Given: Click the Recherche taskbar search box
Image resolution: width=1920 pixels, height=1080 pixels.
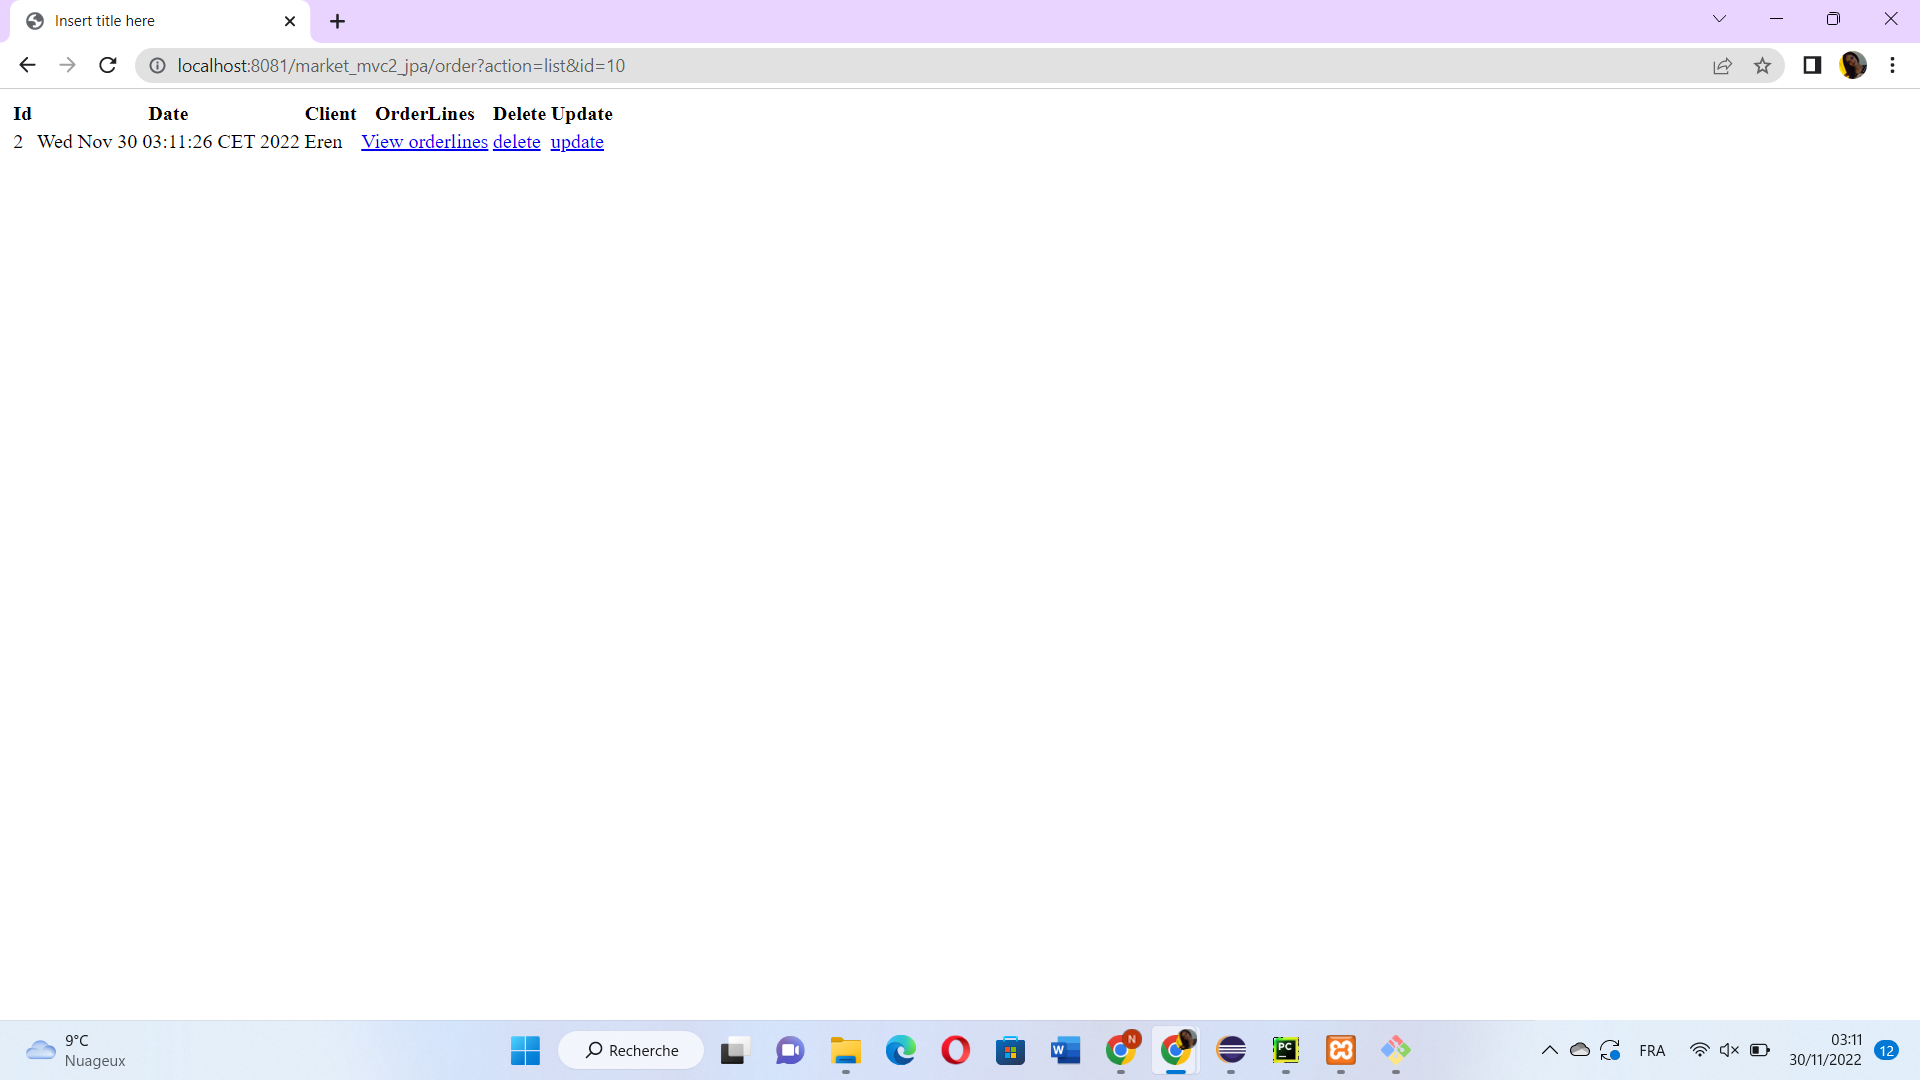Looking at the screenshot, I should tap(632, 1050).
